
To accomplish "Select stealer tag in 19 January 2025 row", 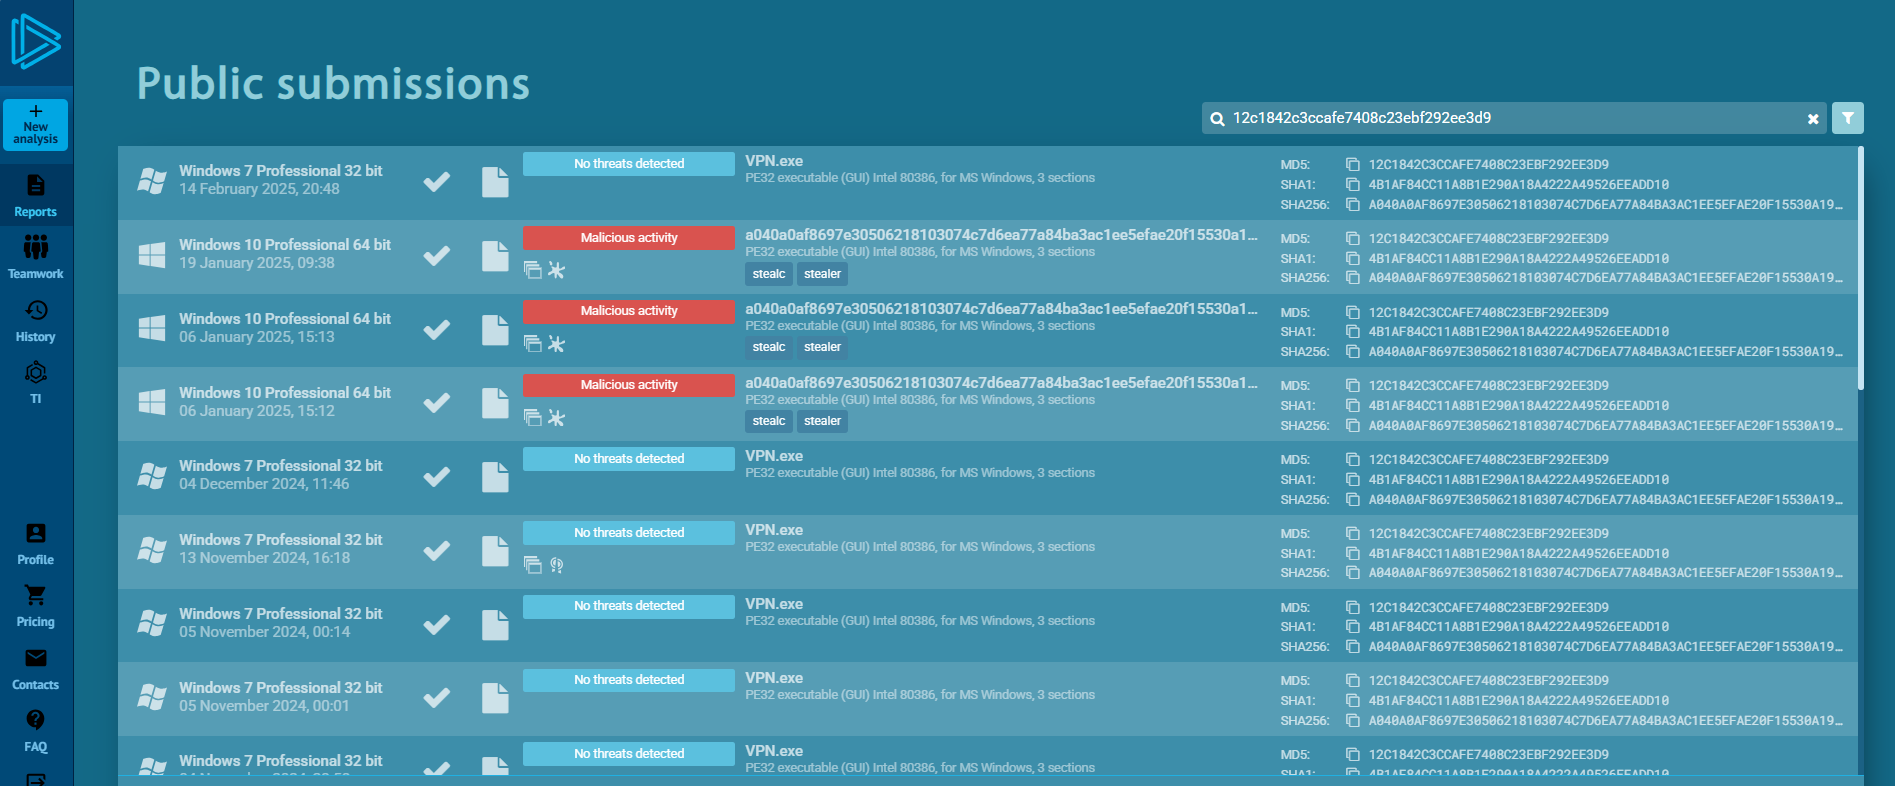I will coord(822,274).
